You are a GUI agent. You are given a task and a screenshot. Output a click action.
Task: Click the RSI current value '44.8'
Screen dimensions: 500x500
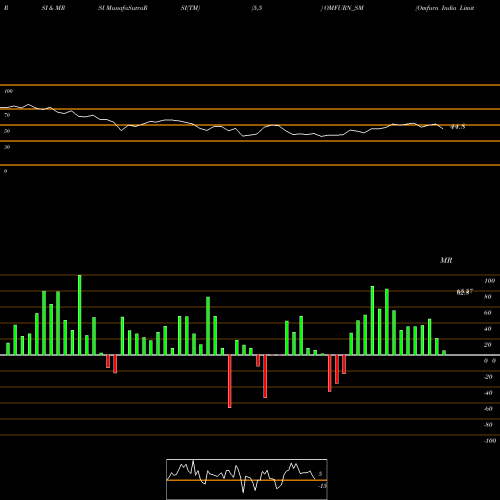(x=457, y=127)
